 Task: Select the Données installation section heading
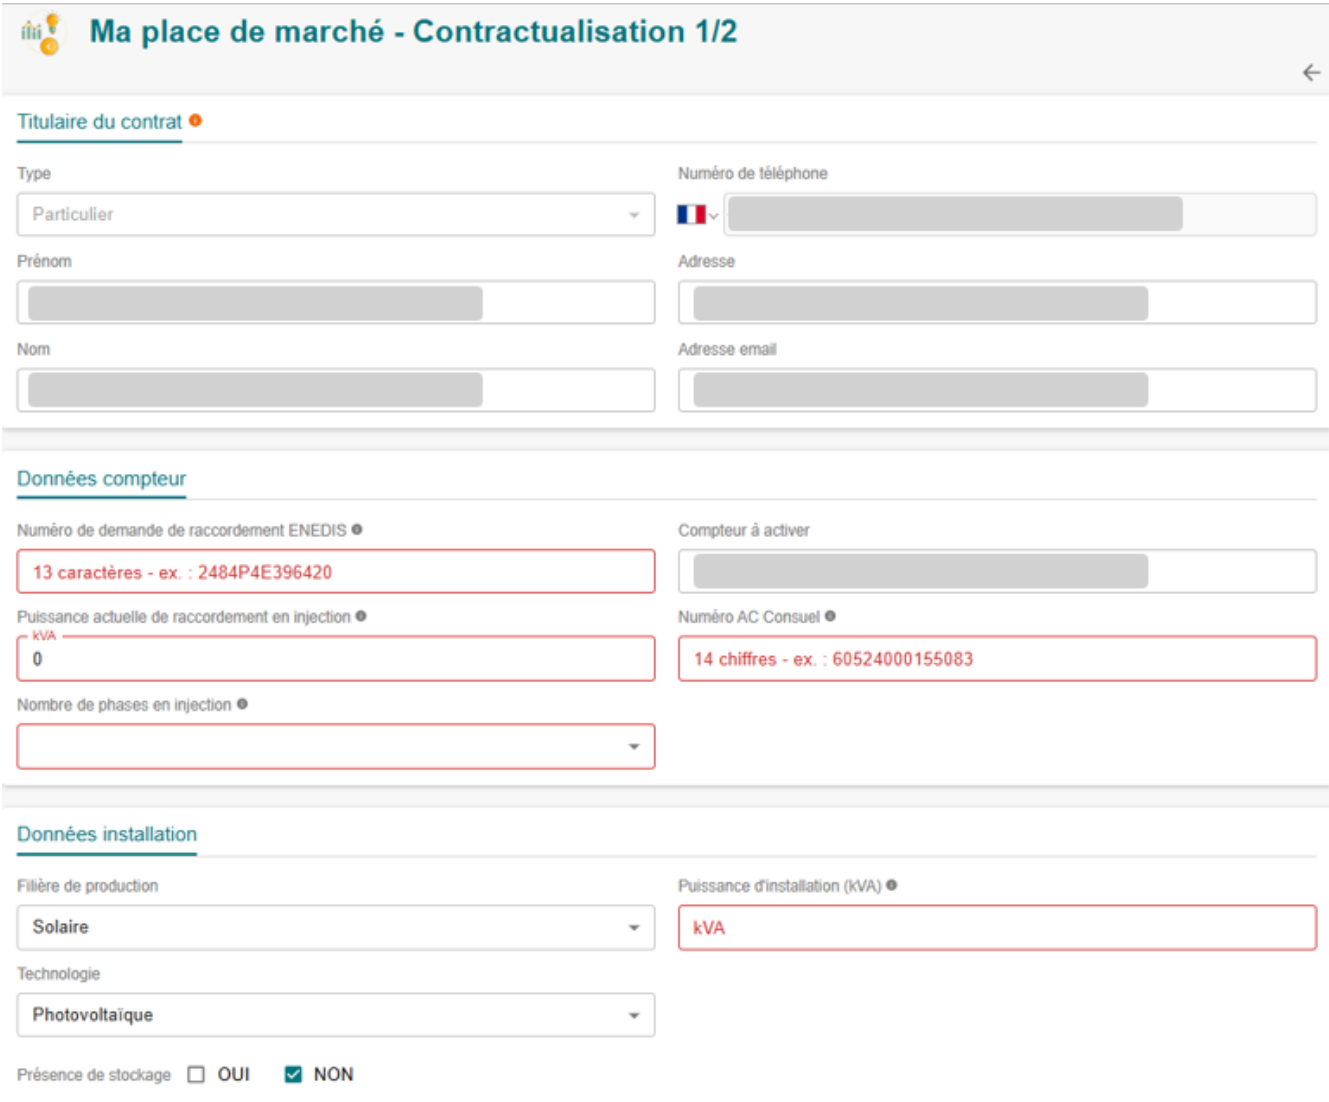click(x=107, y=835)
